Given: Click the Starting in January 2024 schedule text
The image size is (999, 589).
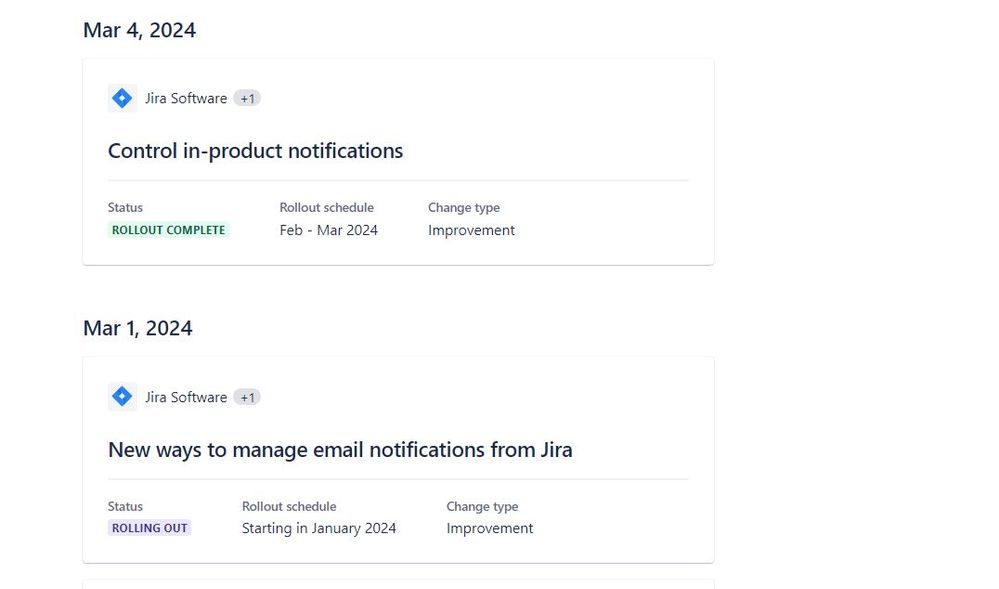Looking at the screenshot, I should pos(319,528).
